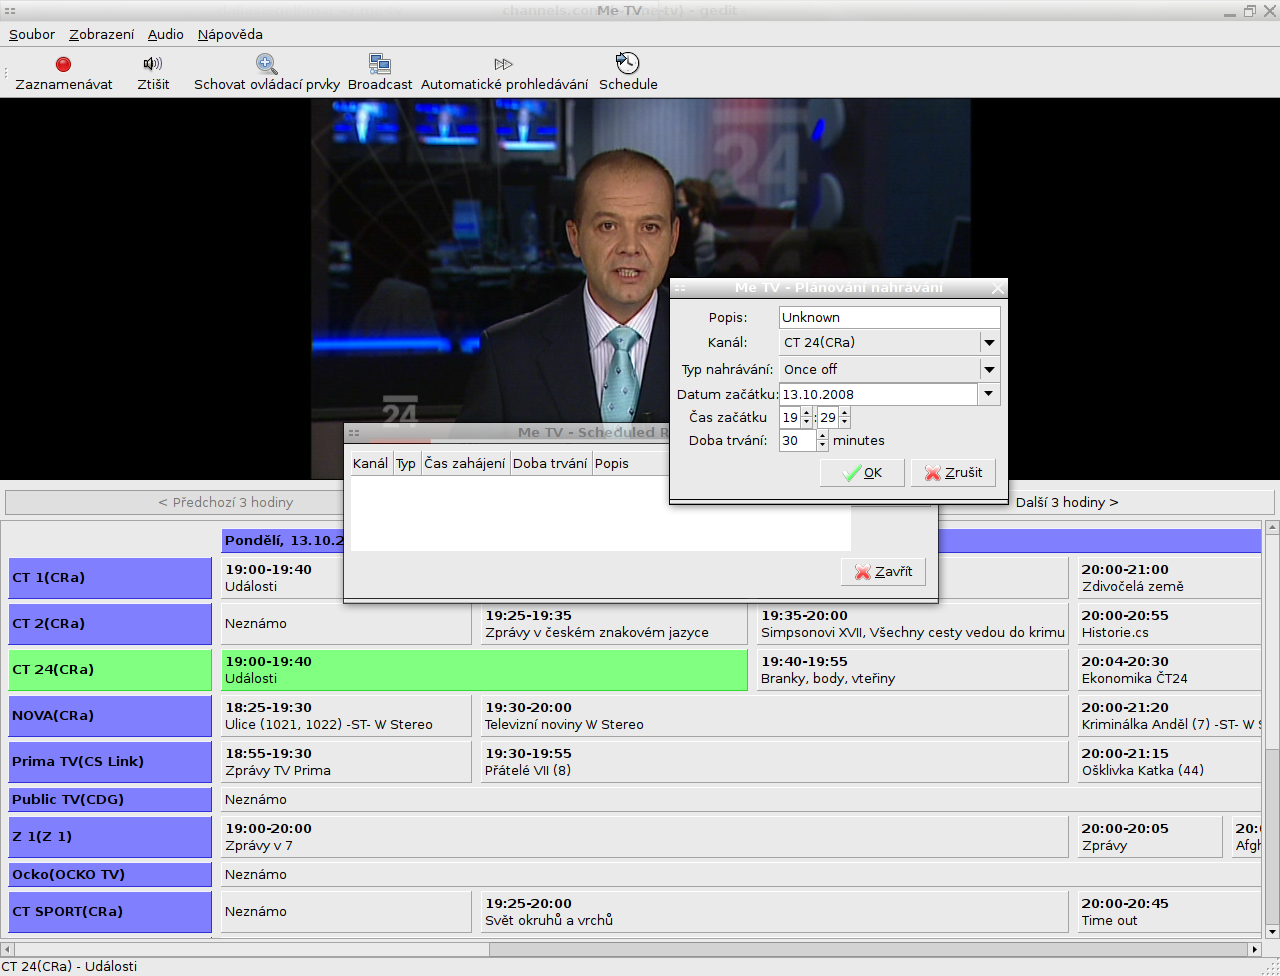This screenshot has width=1280, height=976.
Task: Expand the Datum začátku date dropdown
Action: click(989, 394)
